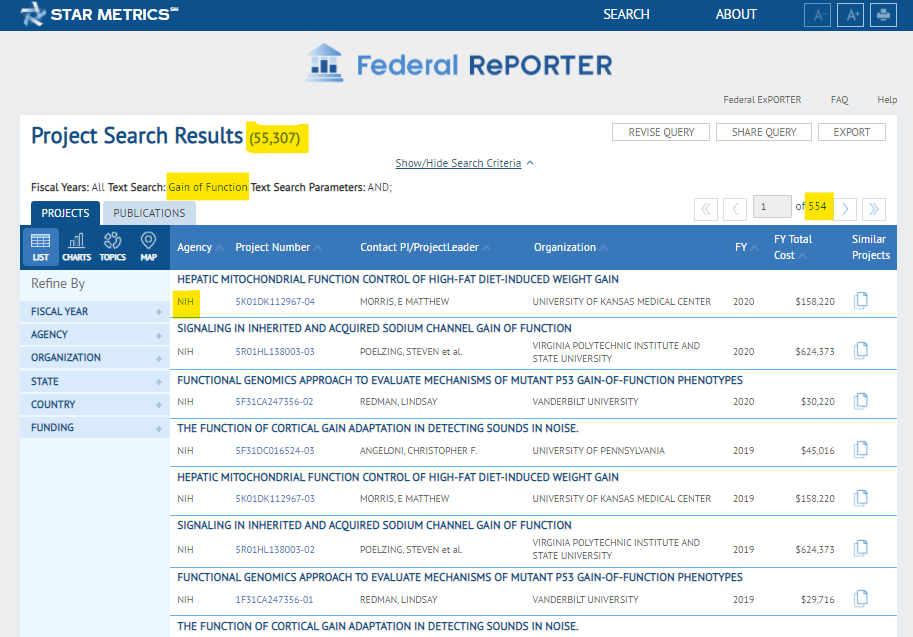913x637 pixels.
Task: Expand the ORGANIZATION refine filter
Action: 94,358
